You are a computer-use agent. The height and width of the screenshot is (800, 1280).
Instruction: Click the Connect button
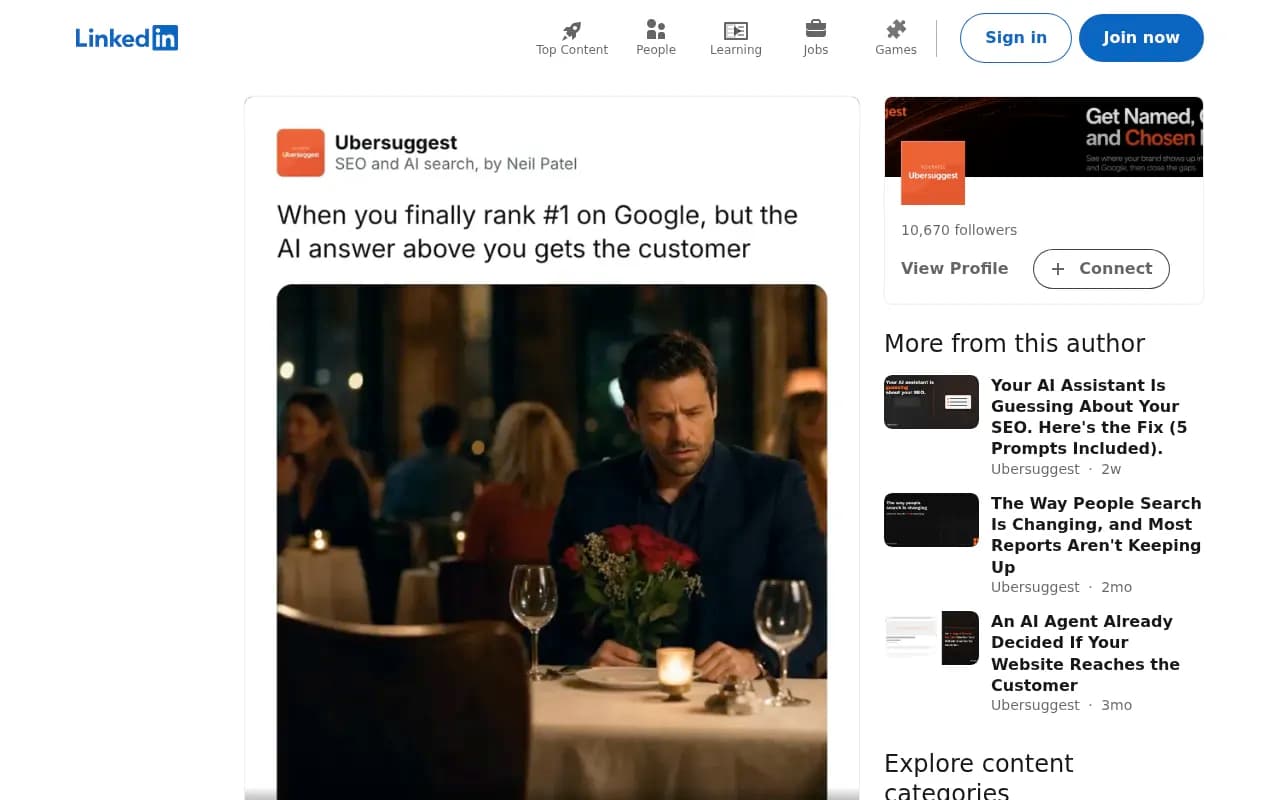(x=1101, y=268)
